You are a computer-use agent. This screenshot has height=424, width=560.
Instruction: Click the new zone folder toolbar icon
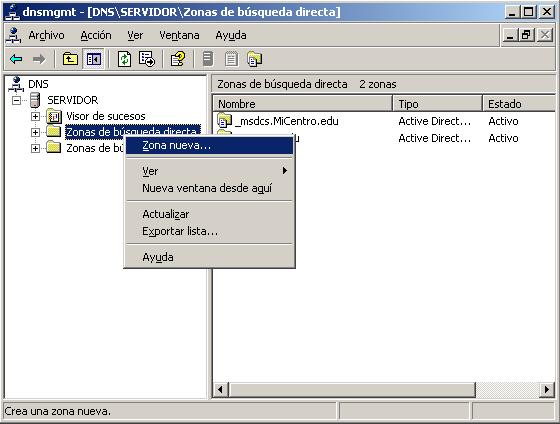click(x=255, y=59)
